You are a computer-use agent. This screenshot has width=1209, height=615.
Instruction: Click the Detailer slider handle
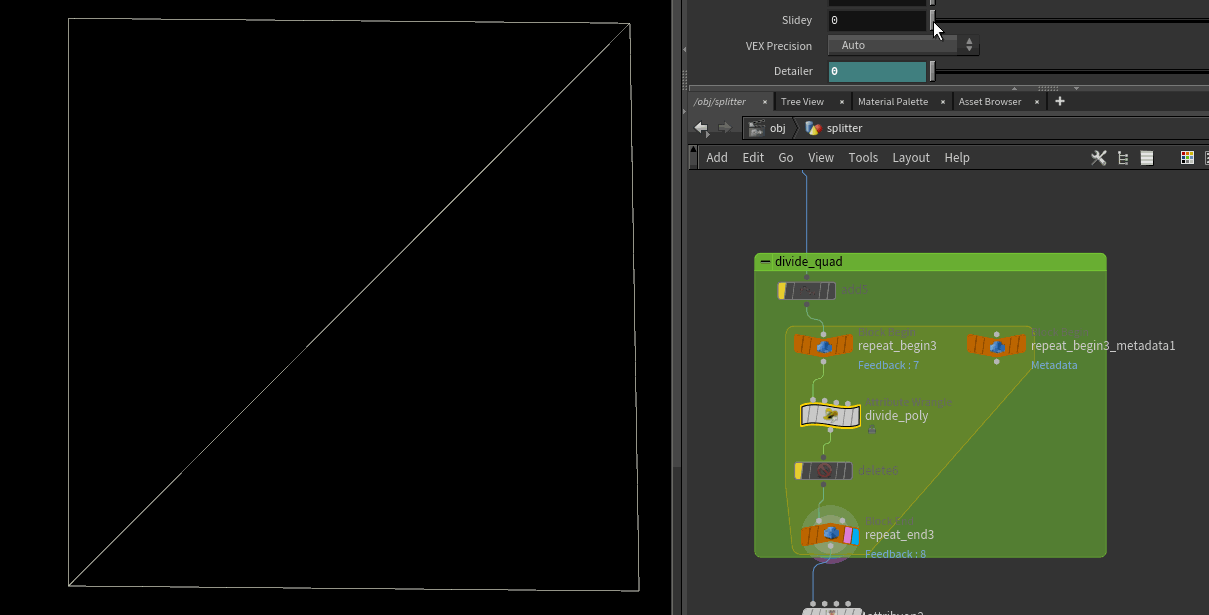coord(932,72)
